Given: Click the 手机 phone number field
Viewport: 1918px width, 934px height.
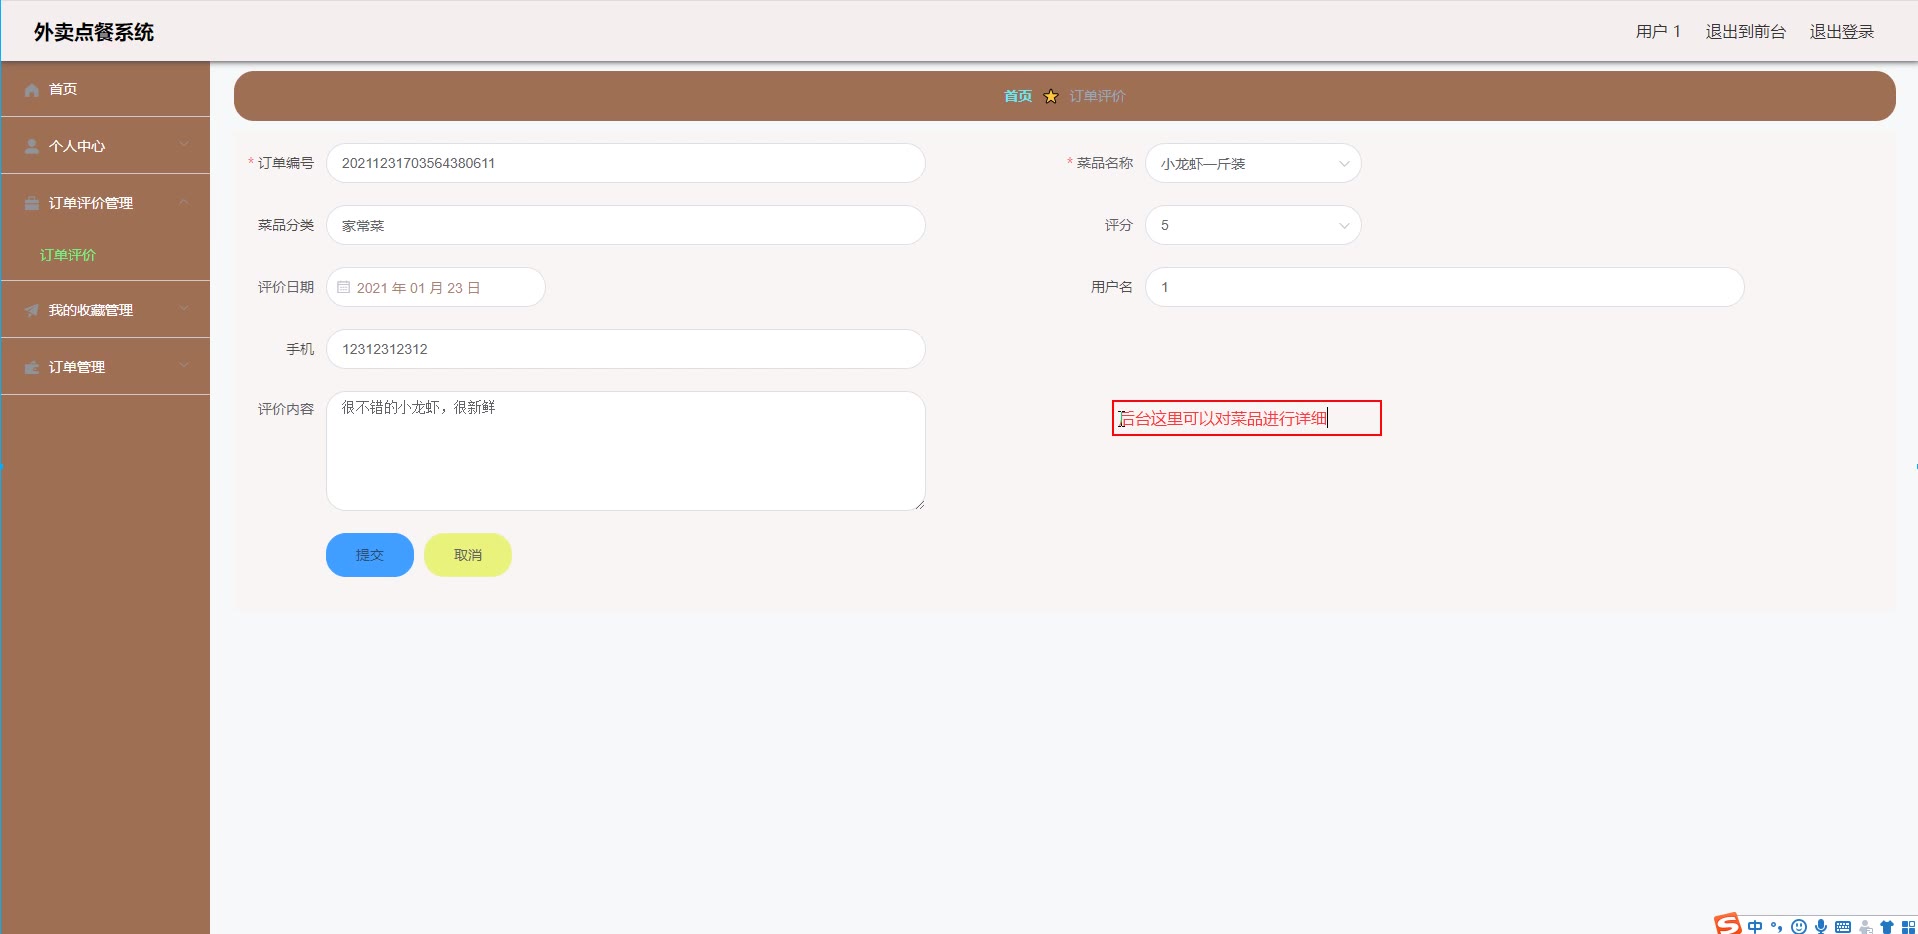Looking at the screenshot, I should [x=626, y=349].
